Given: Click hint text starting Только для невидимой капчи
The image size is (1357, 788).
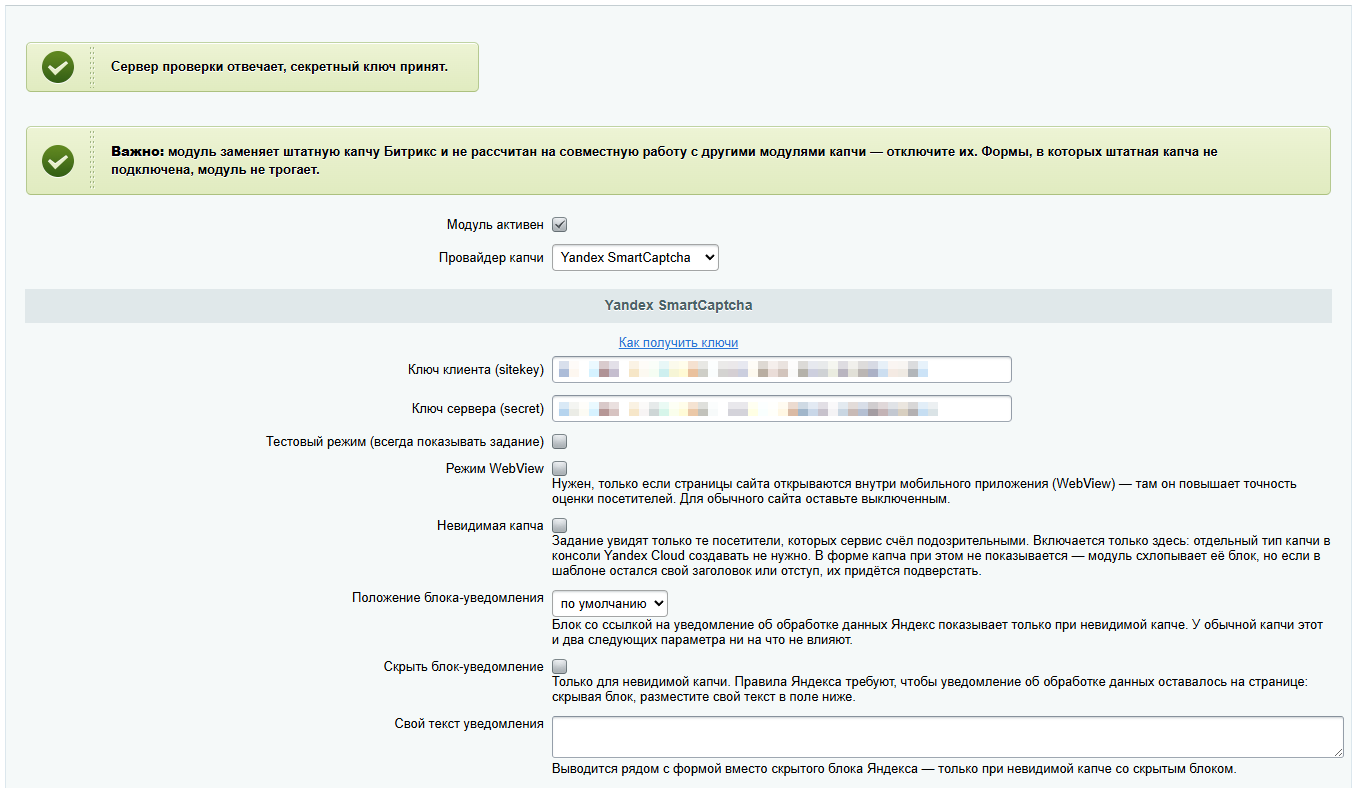Looking at the screenshot, I should pos(930,689).
